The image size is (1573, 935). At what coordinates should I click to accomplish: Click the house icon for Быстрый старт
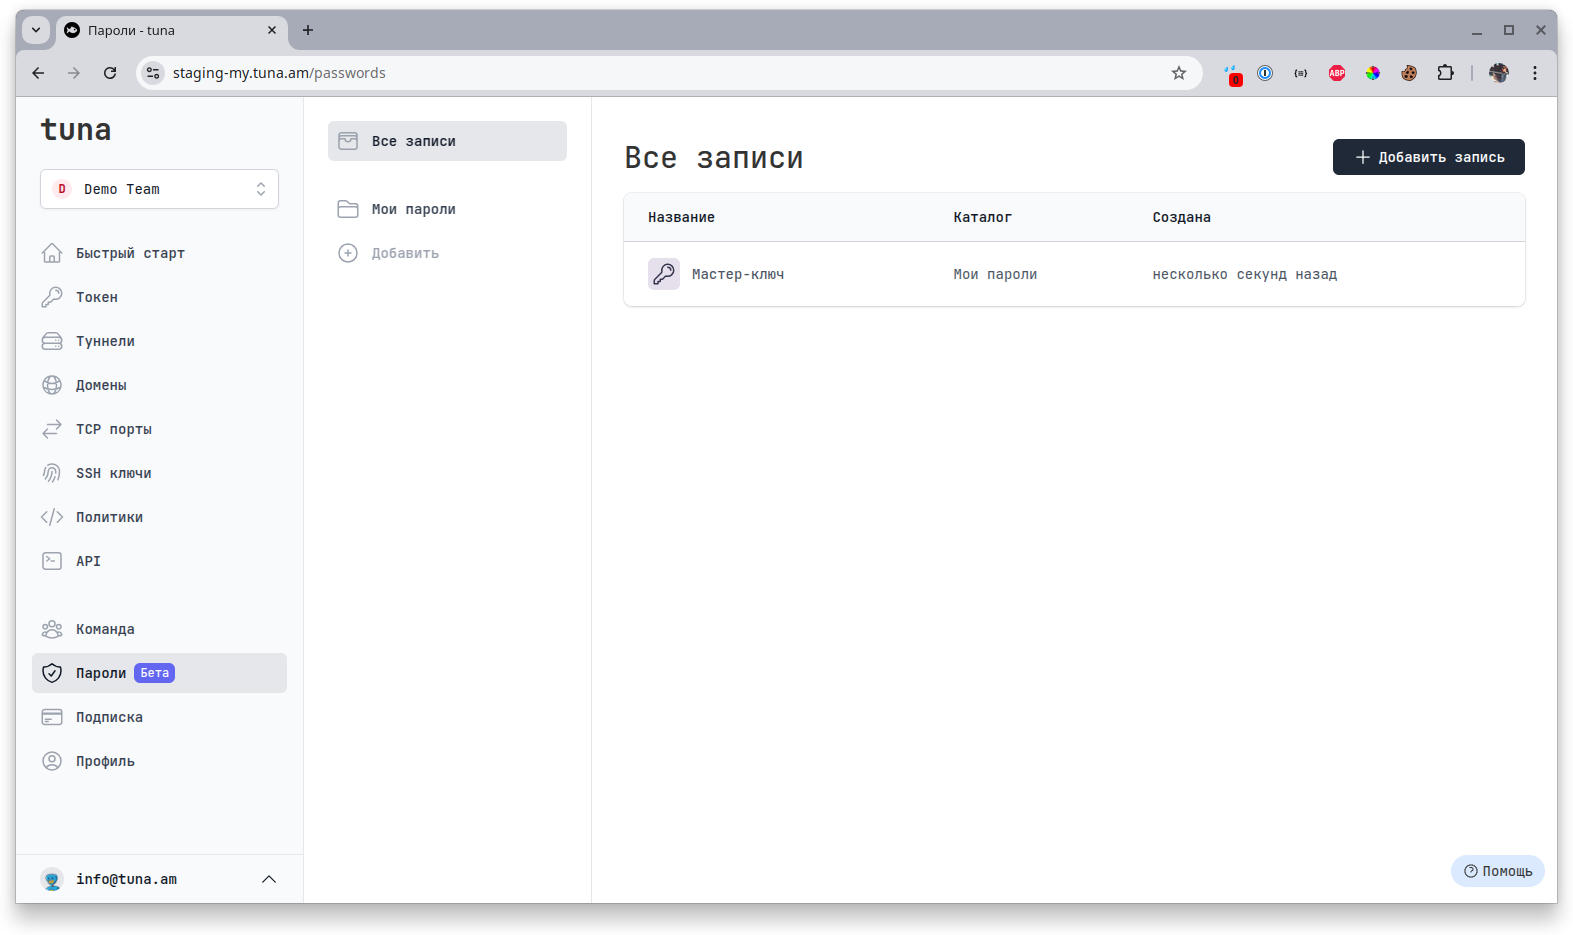click(52, 253)
